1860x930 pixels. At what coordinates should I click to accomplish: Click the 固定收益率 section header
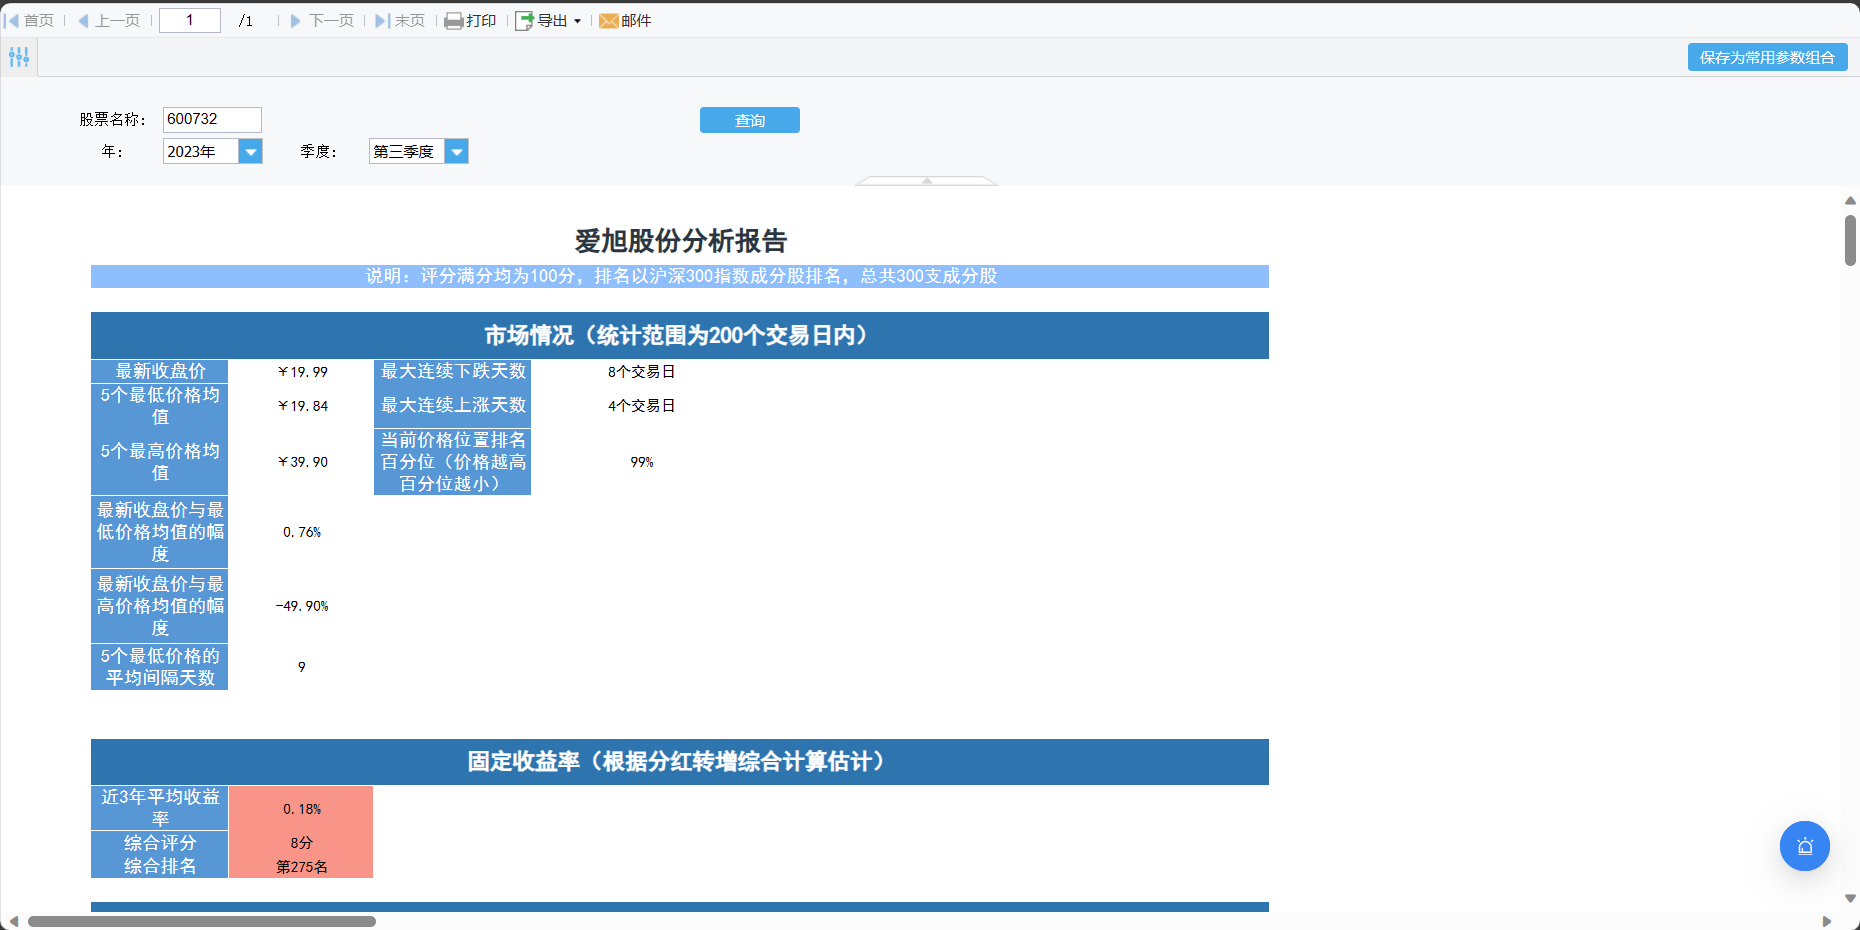(x=680, y=762)
